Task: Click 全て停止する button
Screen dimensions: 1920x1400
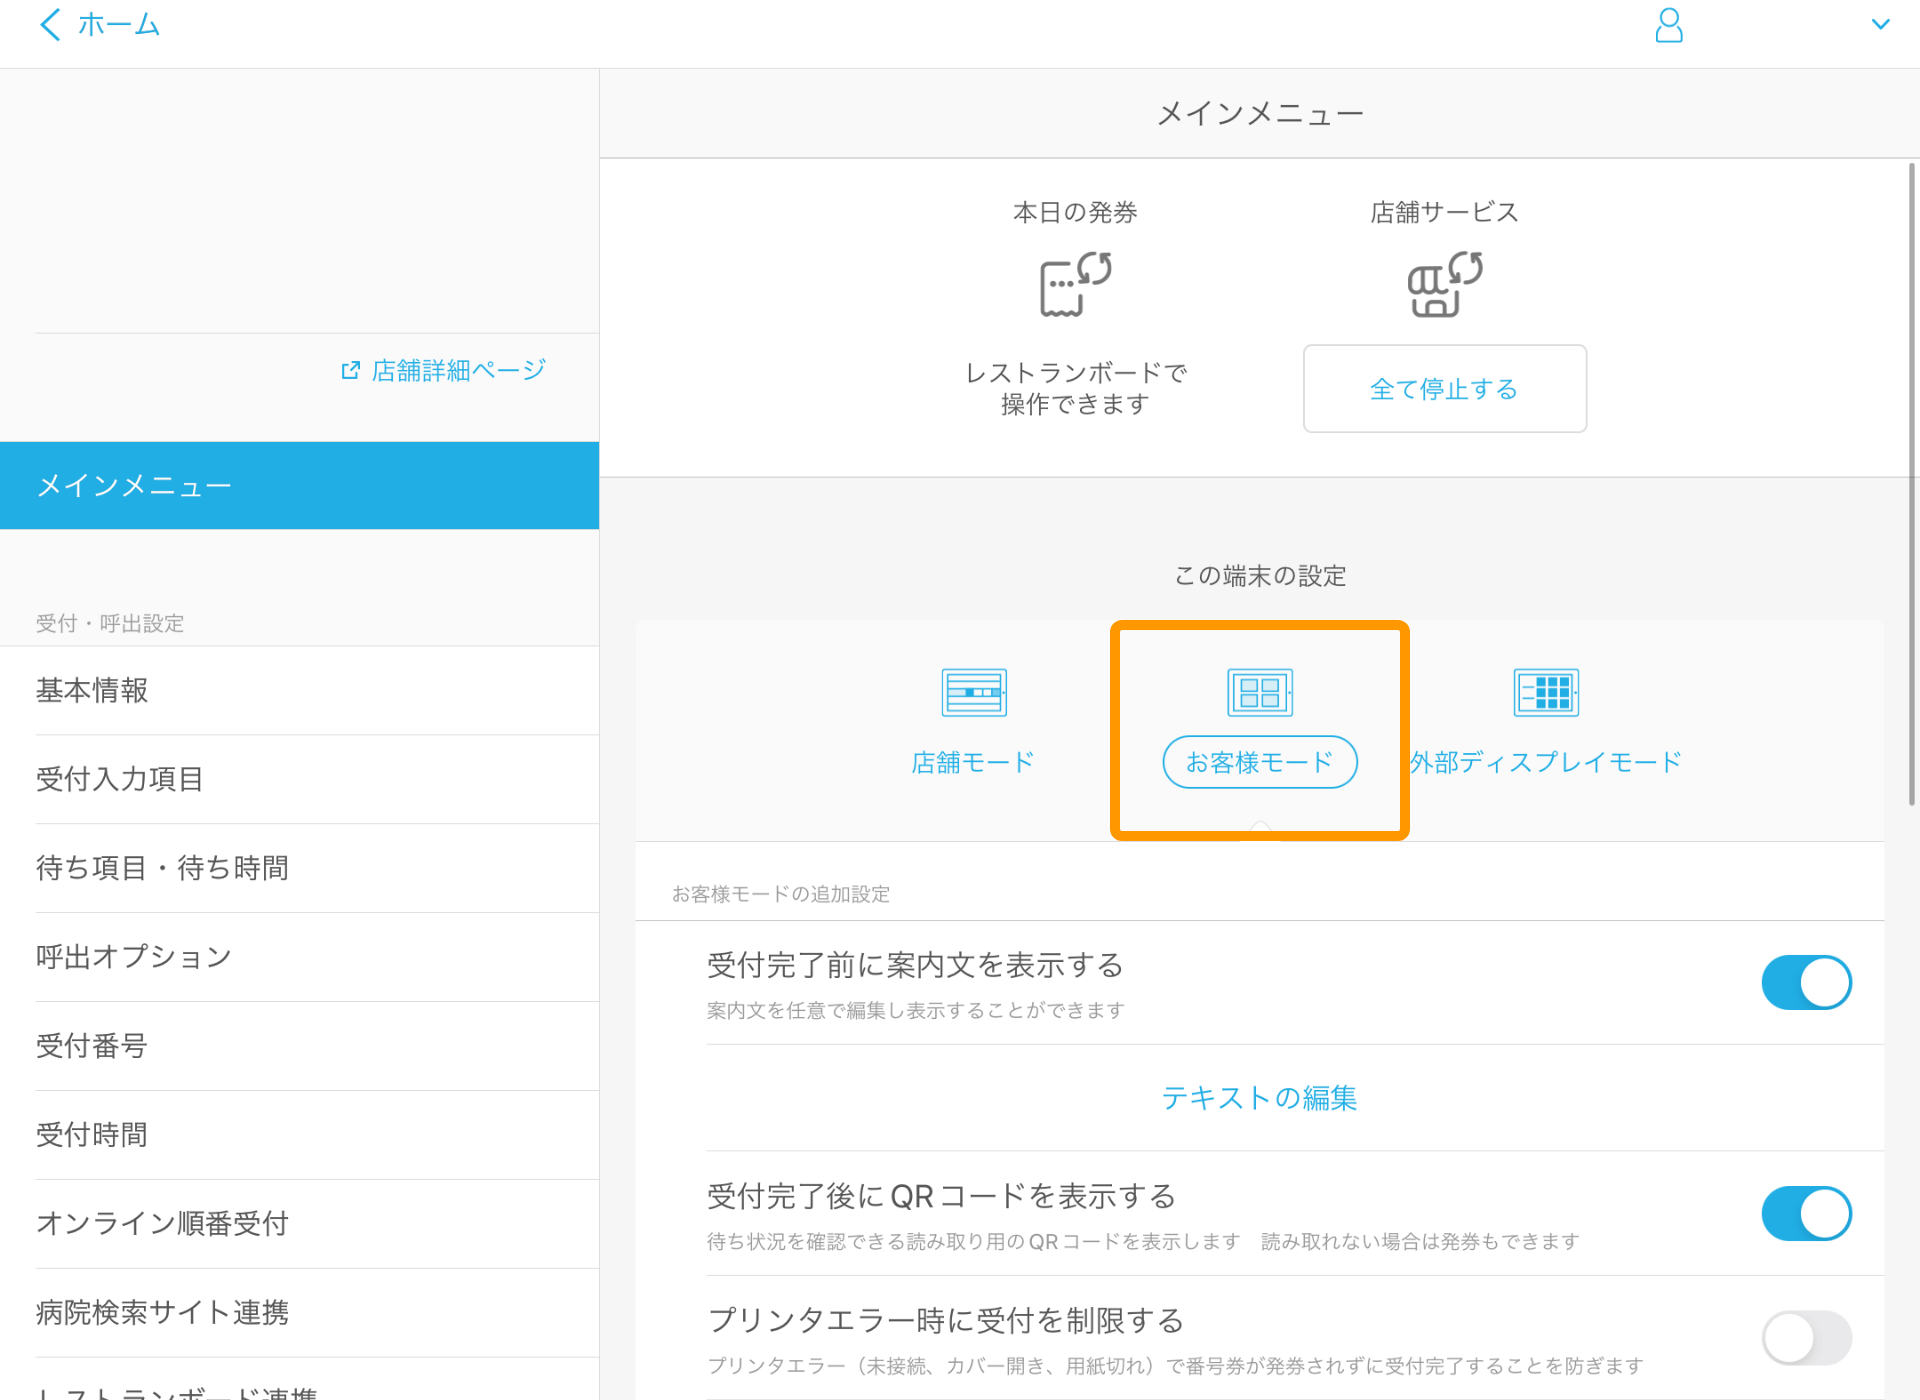Action: [x=1444, y=391]
